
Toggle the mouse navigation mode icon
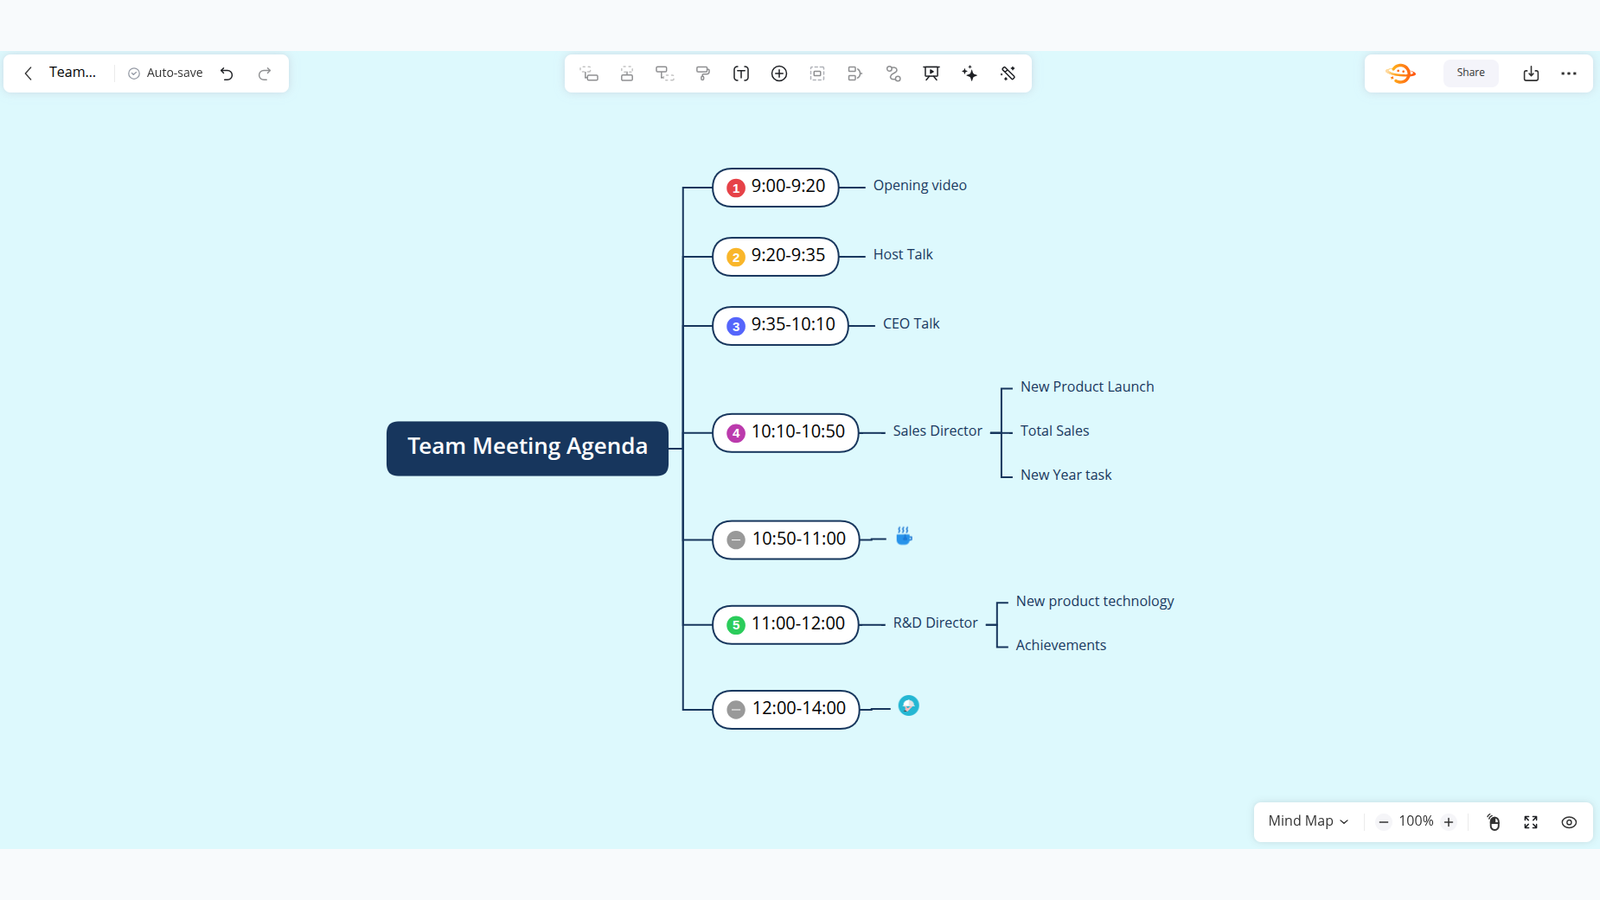[x=1493, y=822]
